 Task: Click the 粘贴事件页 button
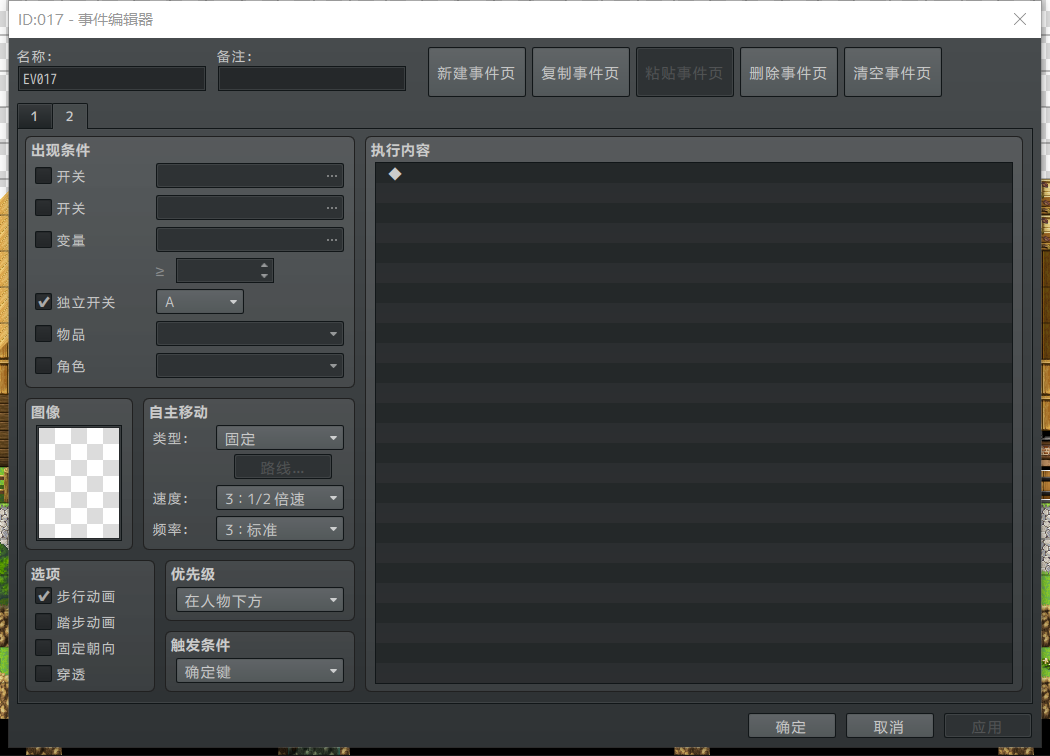[684, 72]
